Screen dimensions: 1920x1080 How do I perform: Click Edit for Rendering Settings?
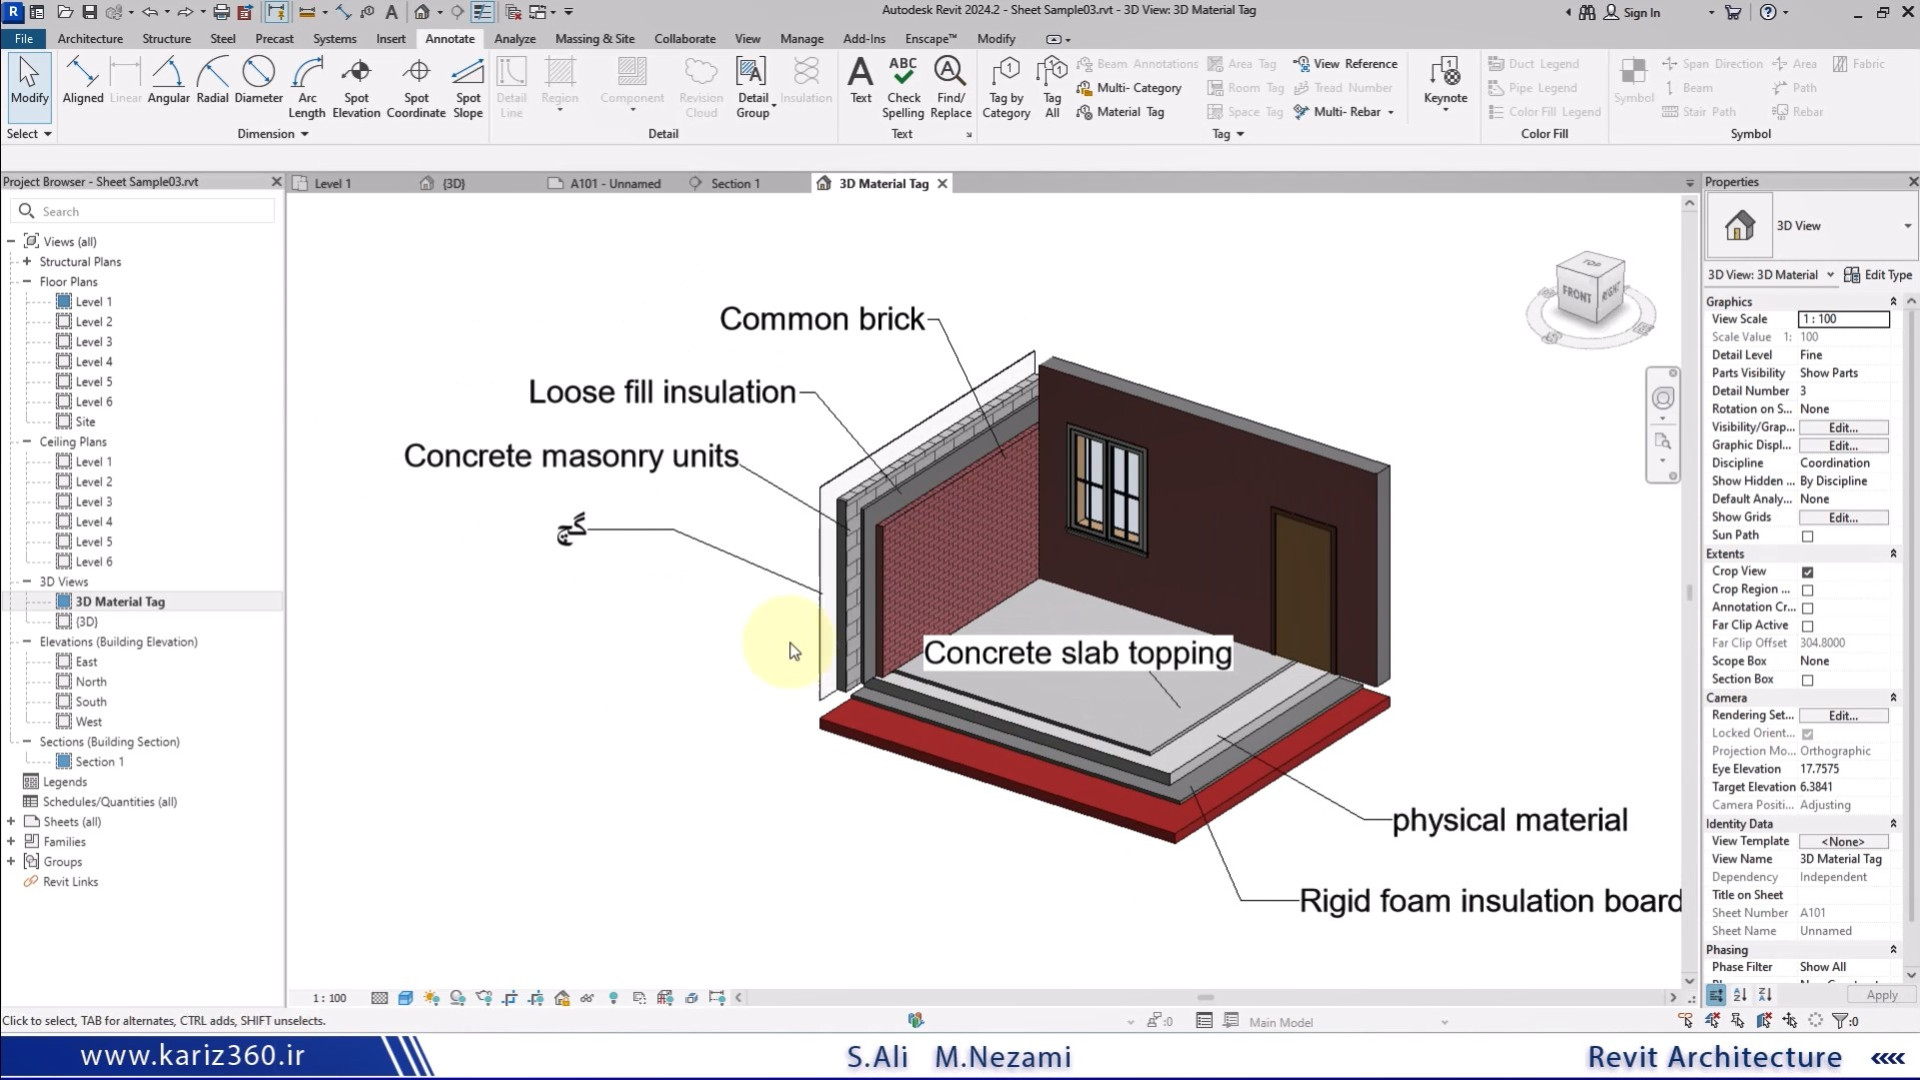[x=1843, y=716]
